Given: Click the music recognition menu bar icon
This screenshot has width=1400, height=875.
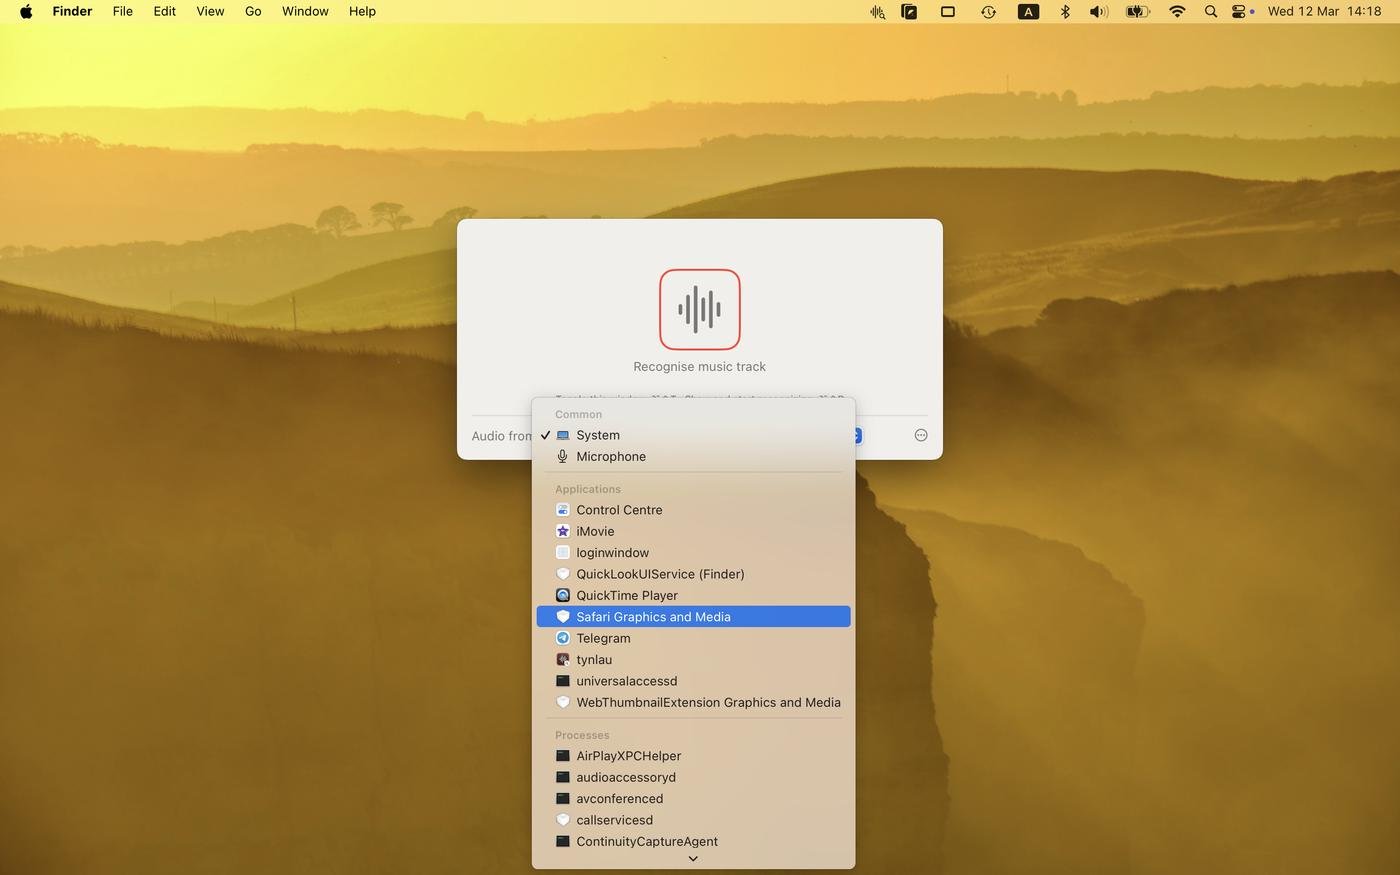Looking at the screenshot, I should click(877, 12).
